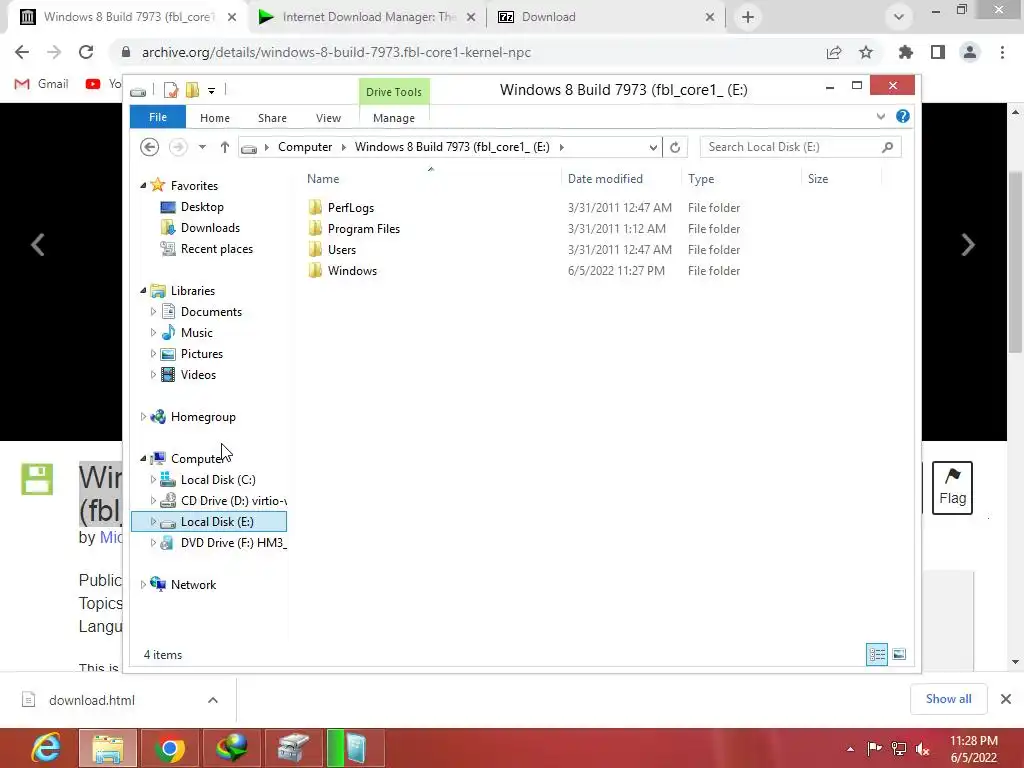Open Explorer Help question mark icon
The height and width of the screenshot is (768, 1024).
(903, 116)
